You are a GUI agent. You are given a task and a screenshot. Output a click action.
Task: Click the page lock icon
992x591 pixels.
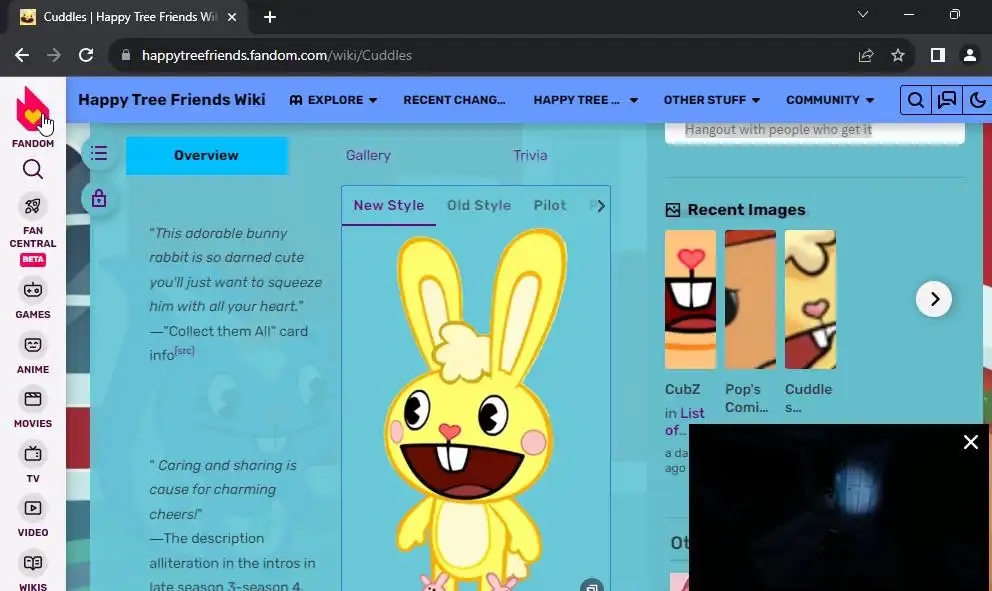pyautogui.click(x=99, y=199)
